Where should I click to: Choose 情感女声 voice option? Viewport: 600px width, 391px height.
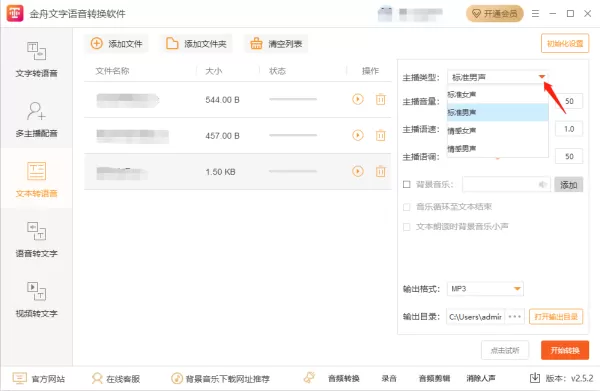click(497, 130)
